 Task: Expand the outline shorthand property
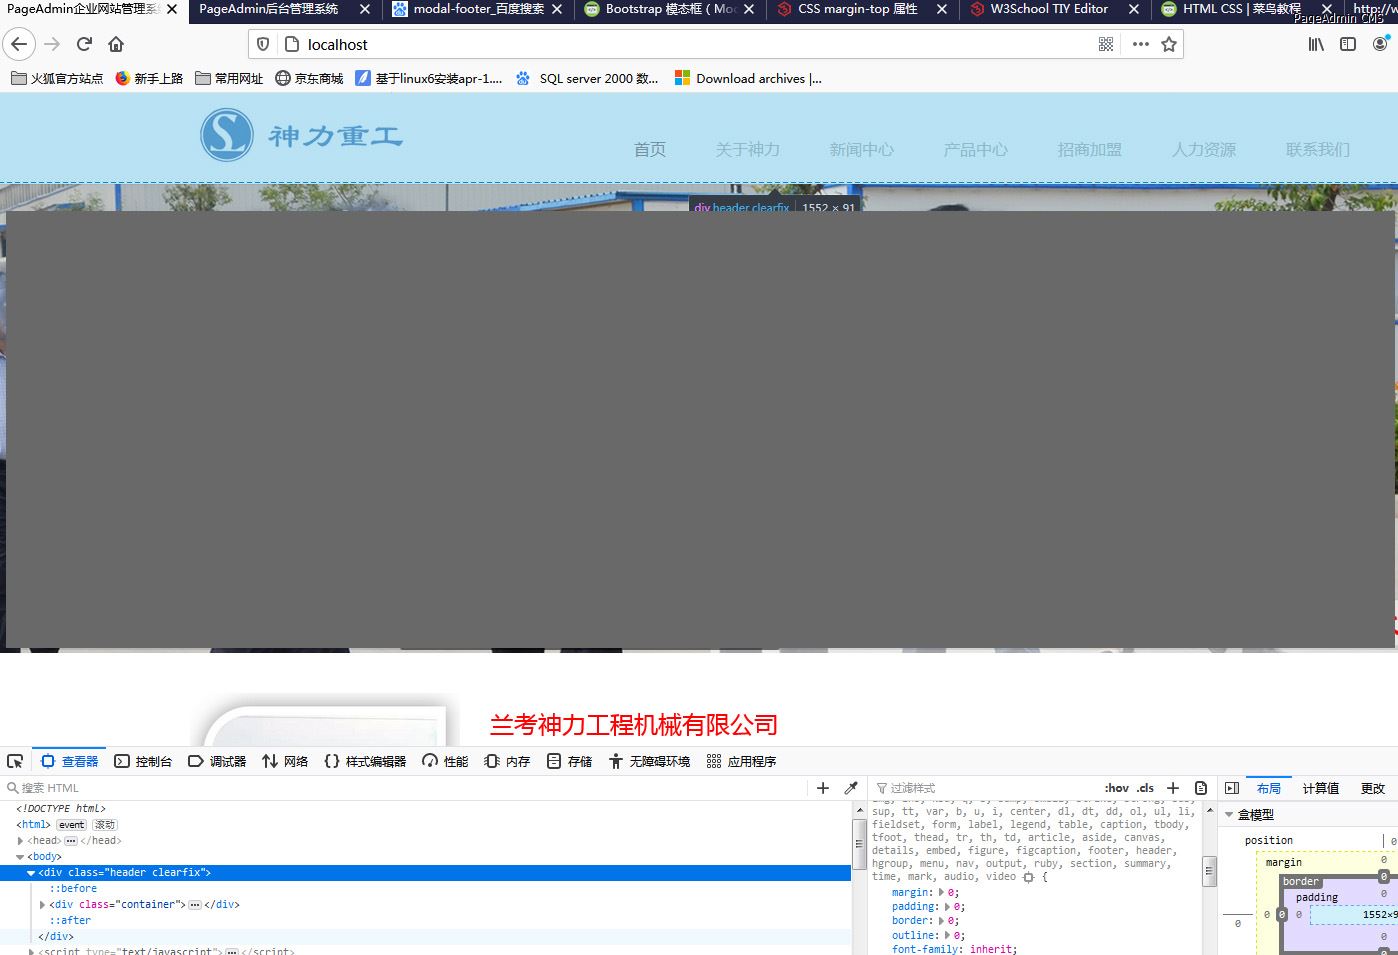coord(948,936)
